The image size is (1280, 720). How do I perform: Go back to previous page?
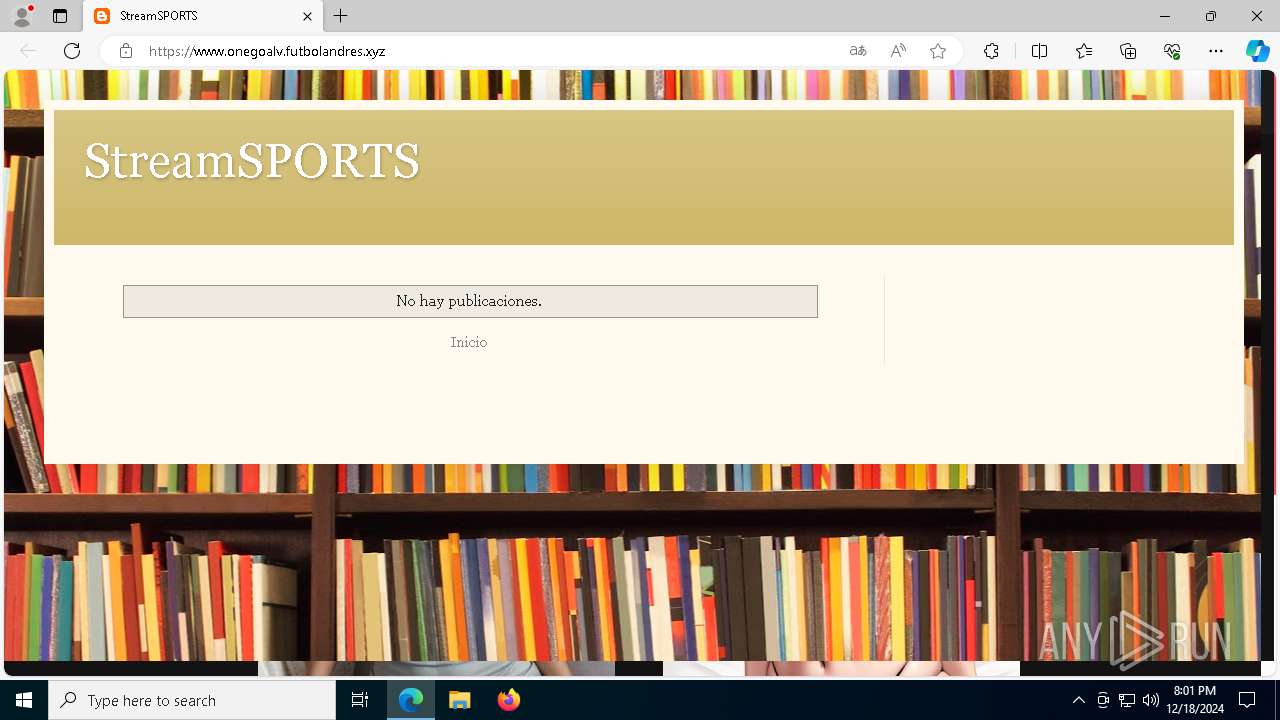click(x=28, y=51)
